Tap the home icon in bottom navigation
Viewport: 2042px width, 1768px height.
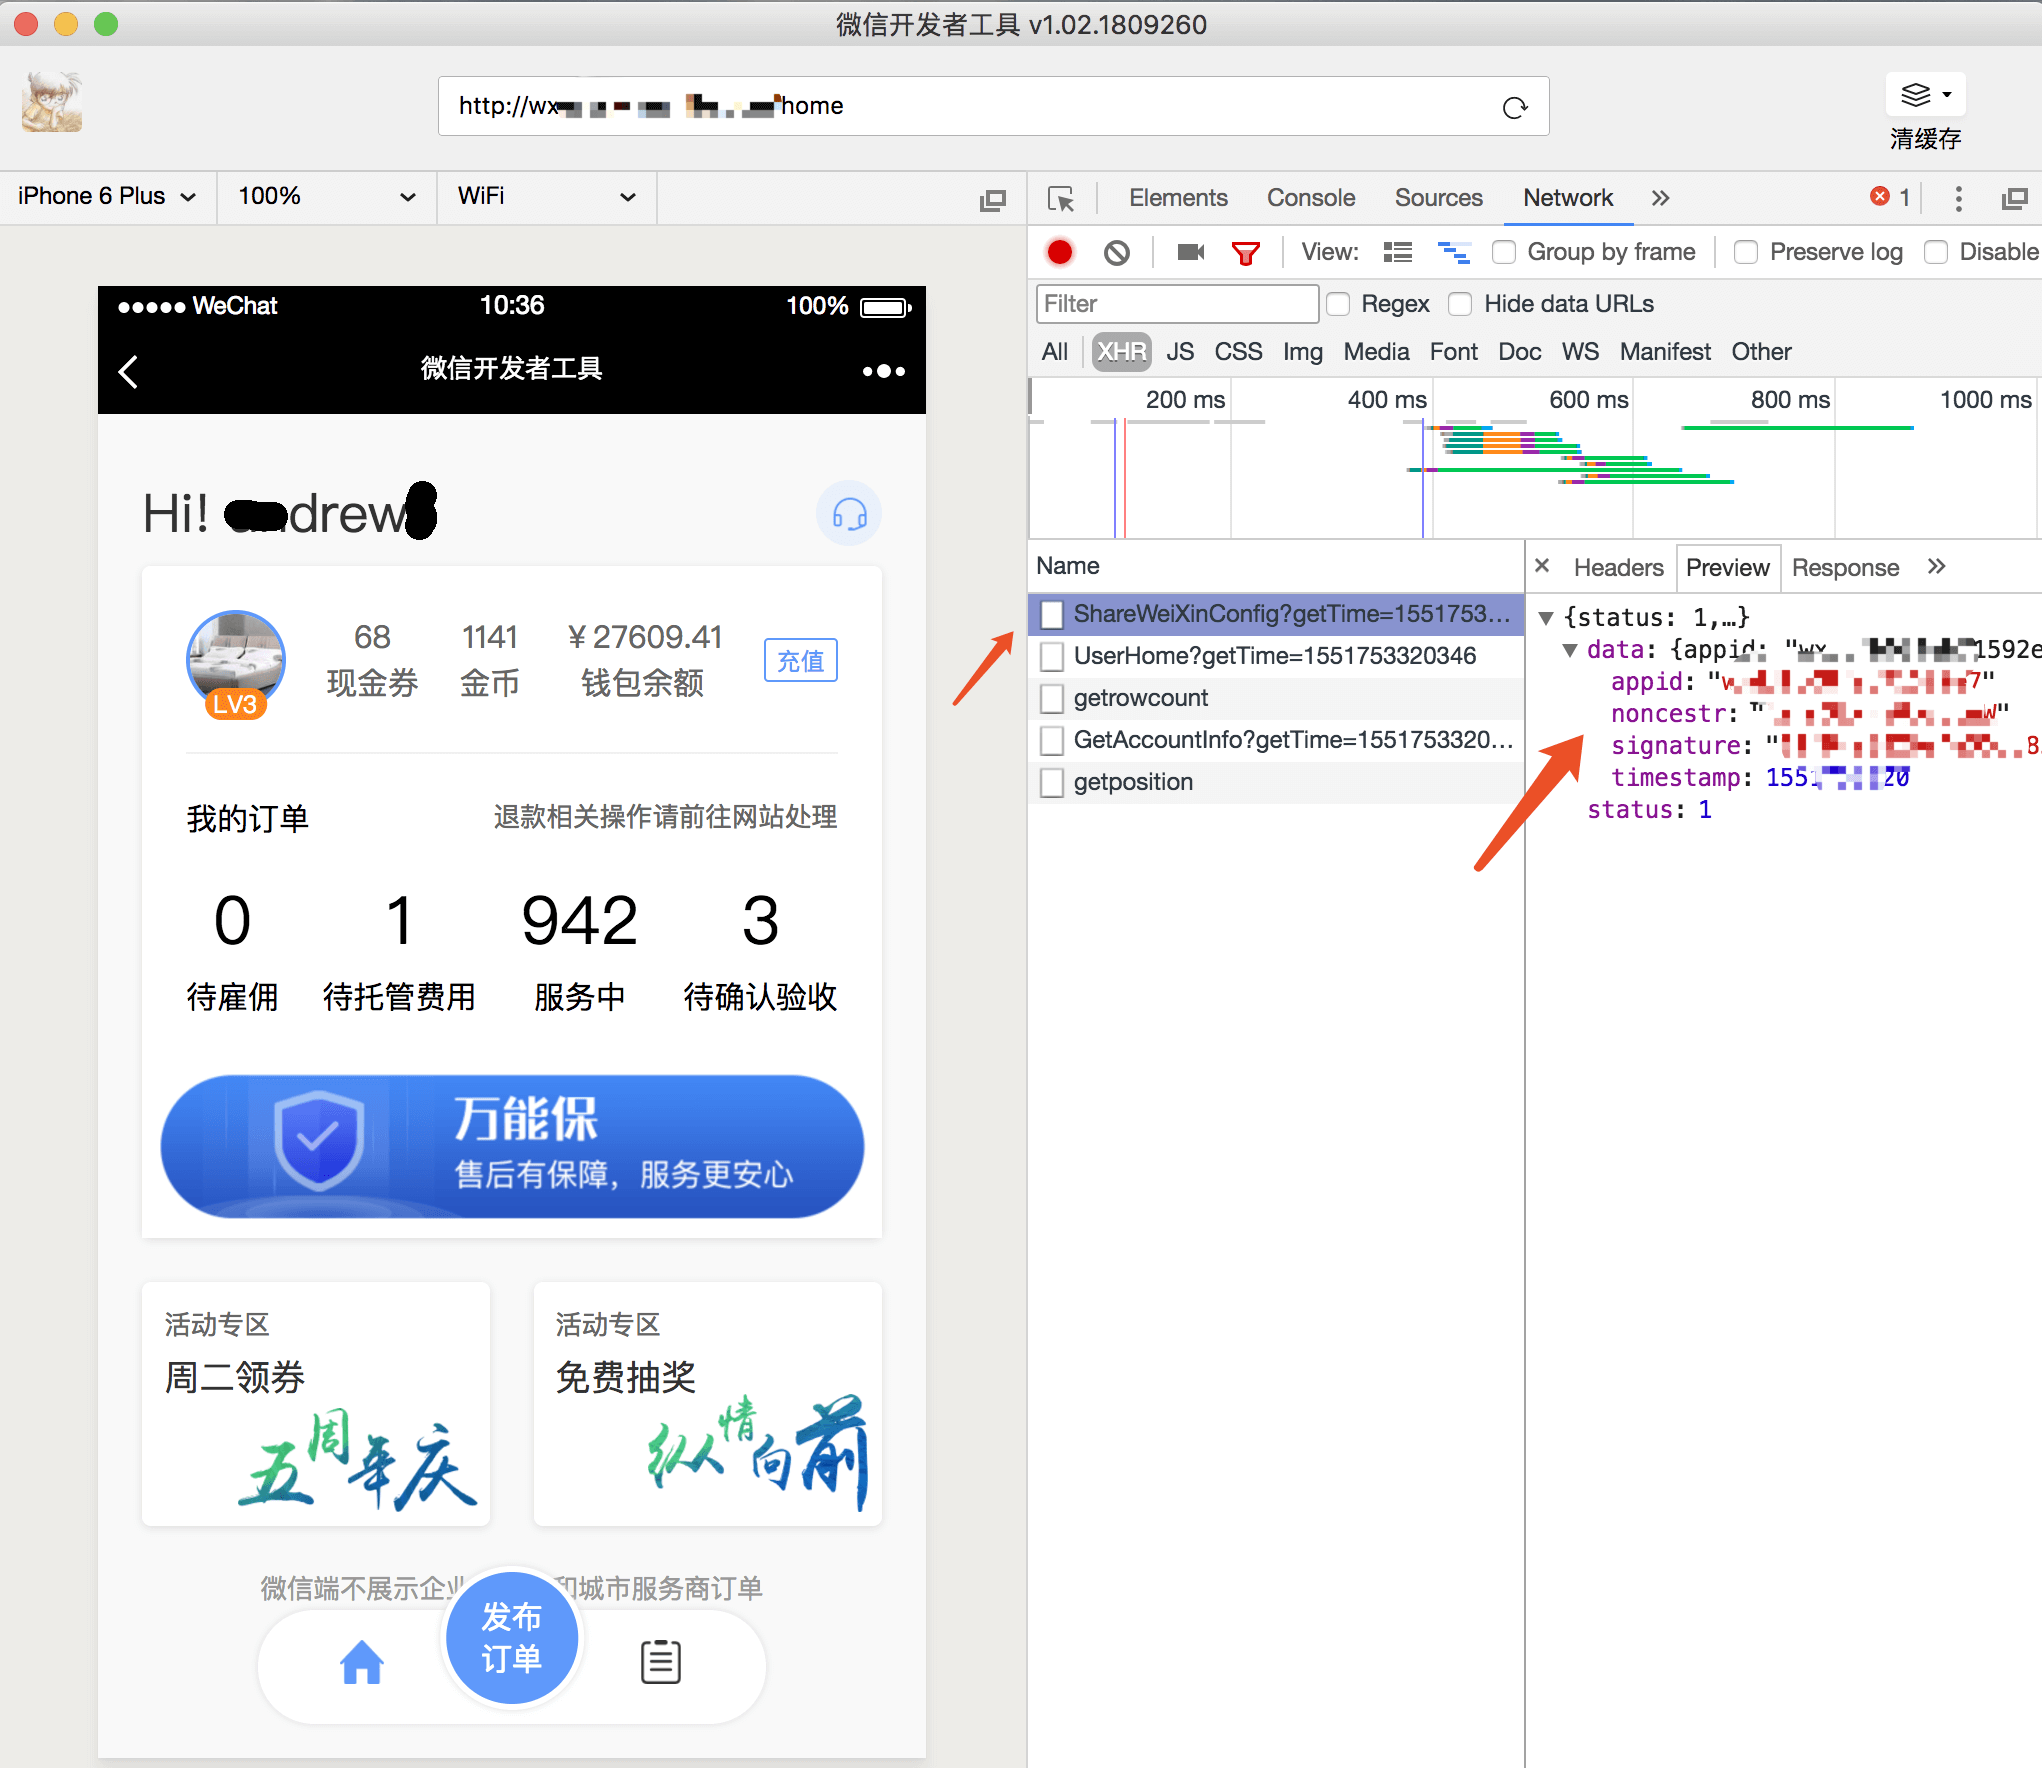pyautogui.click(x=362, y=1662)
